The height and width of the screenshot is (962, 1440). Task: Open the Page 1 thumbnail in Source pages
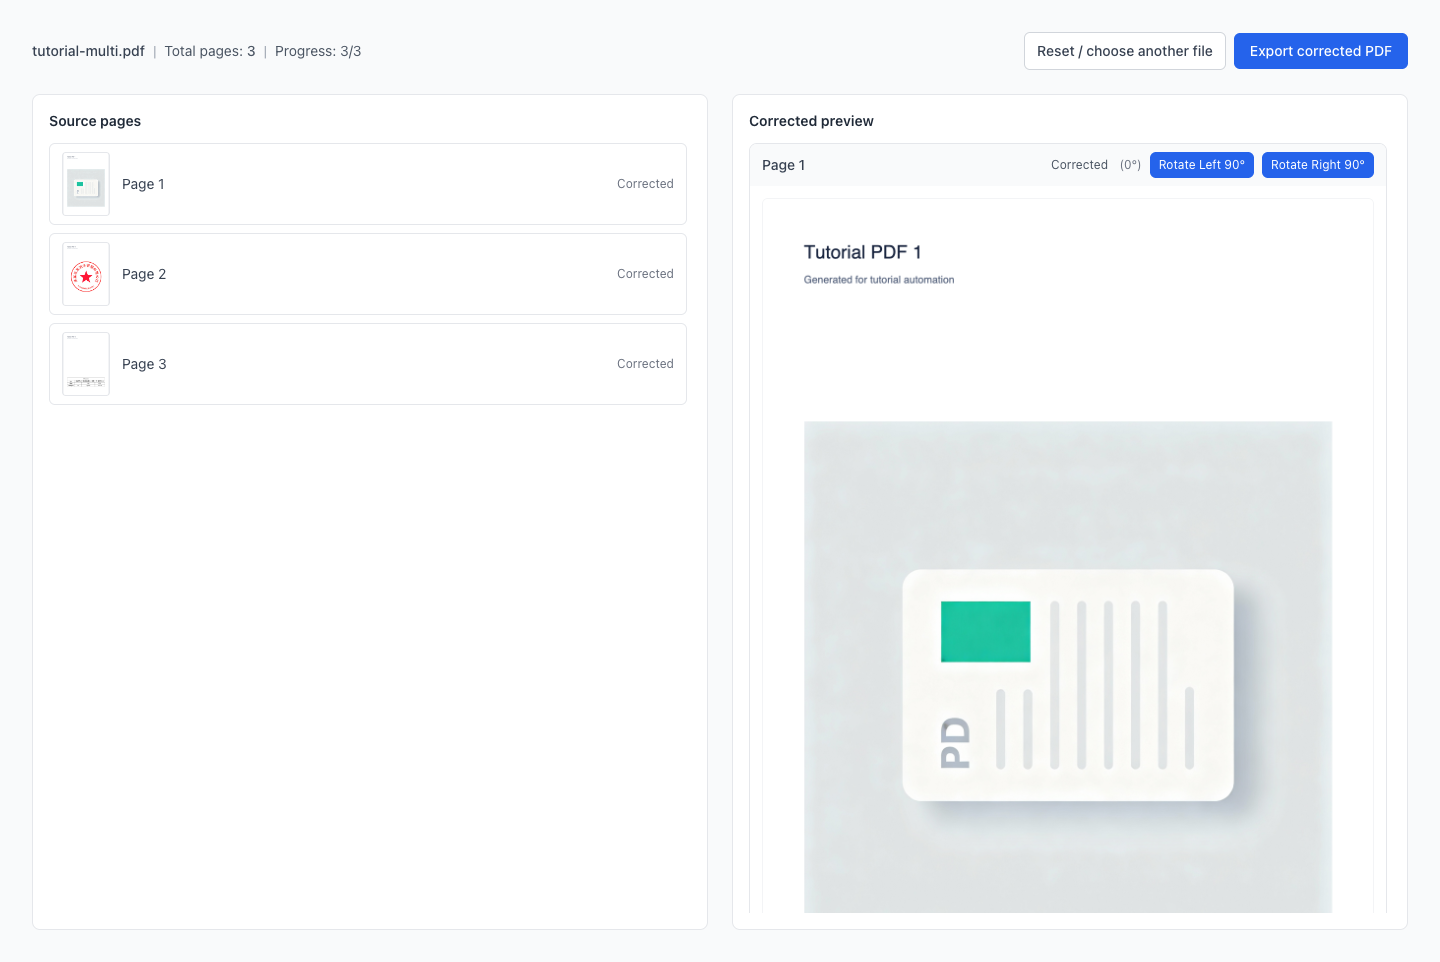86,184
